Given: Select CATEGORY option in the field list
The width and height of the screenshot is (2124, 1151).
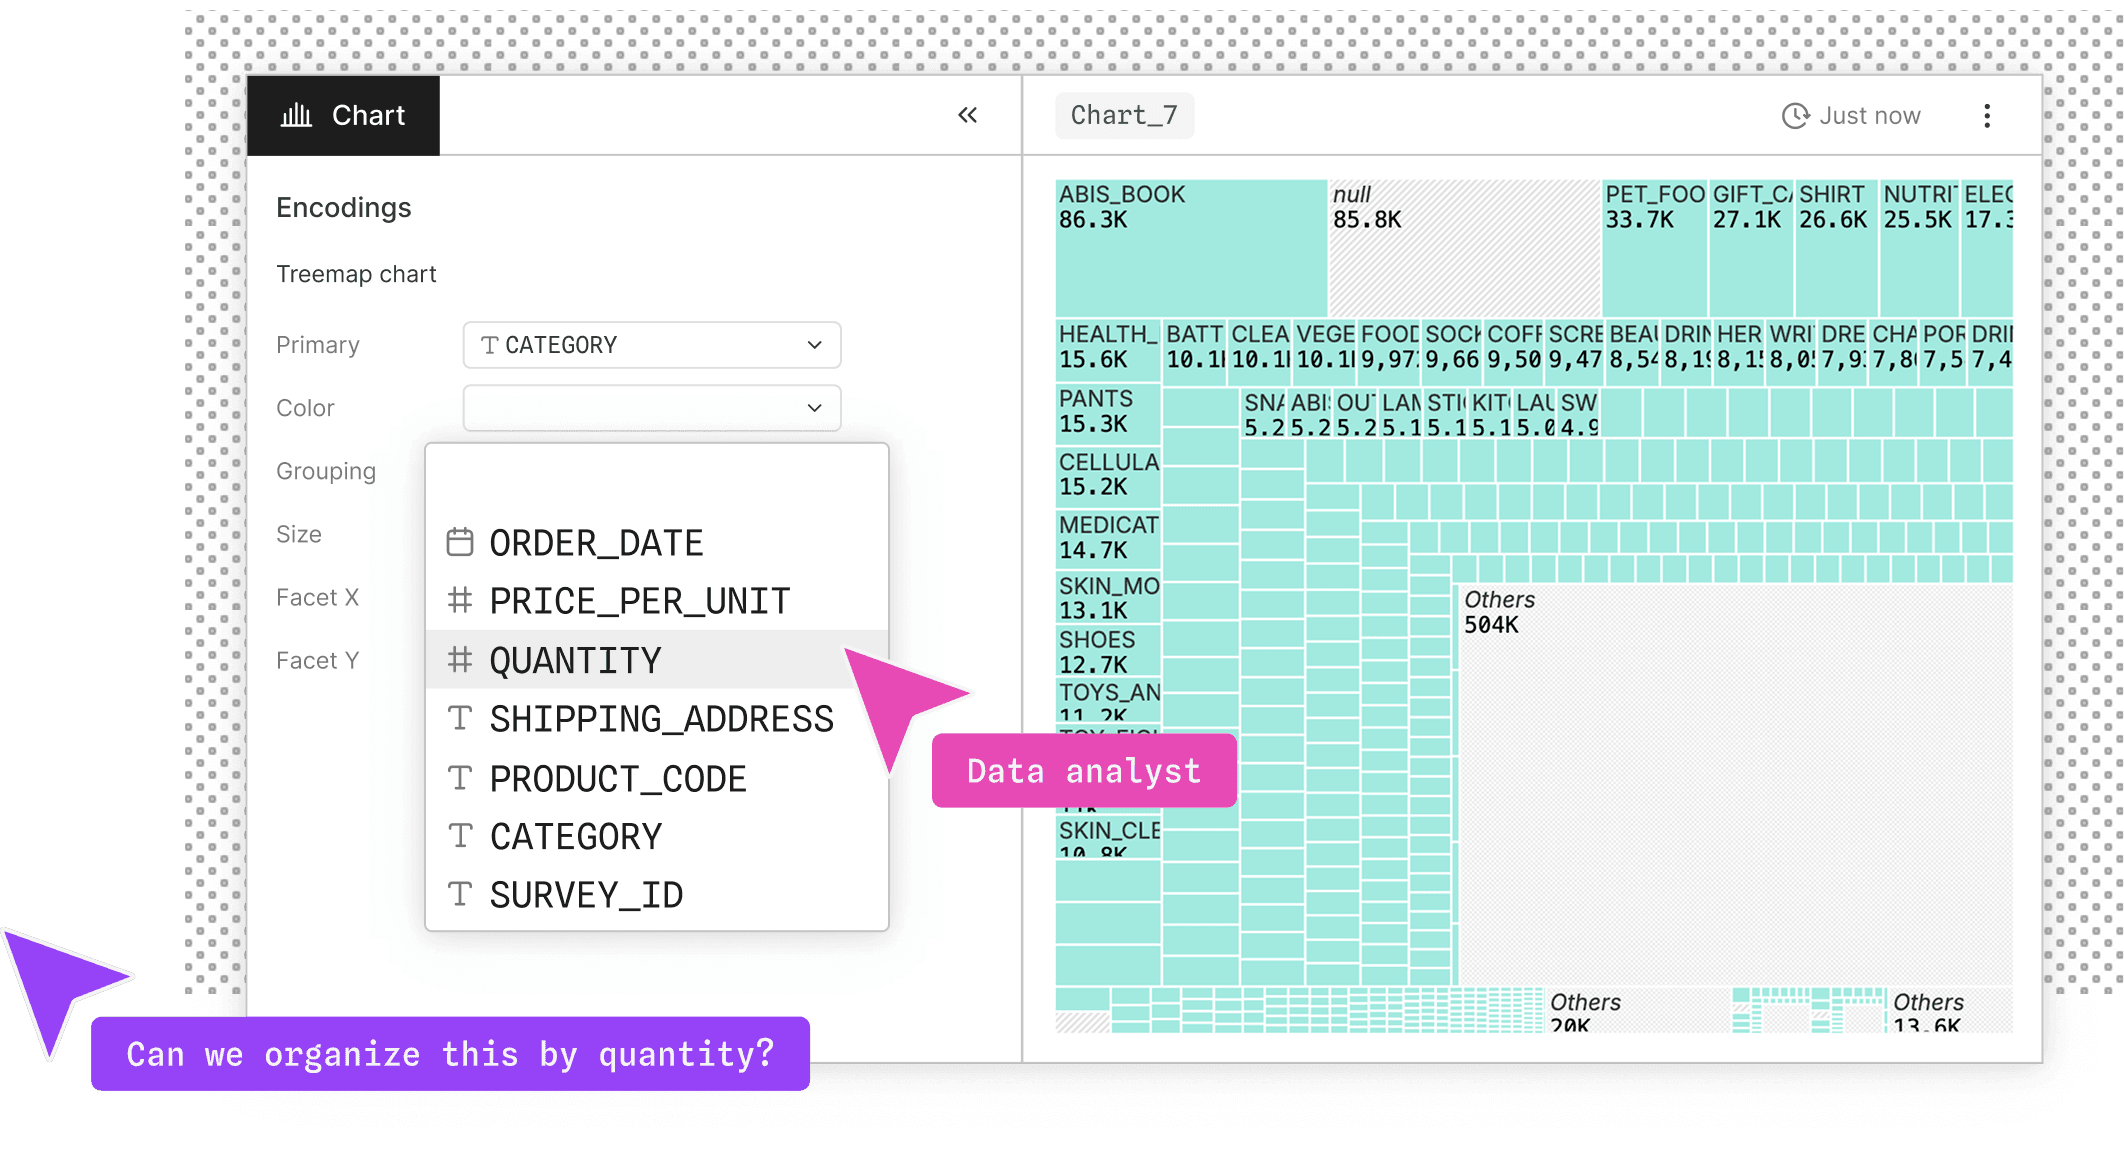Looking at the screenshot, I should pos(575,836).
